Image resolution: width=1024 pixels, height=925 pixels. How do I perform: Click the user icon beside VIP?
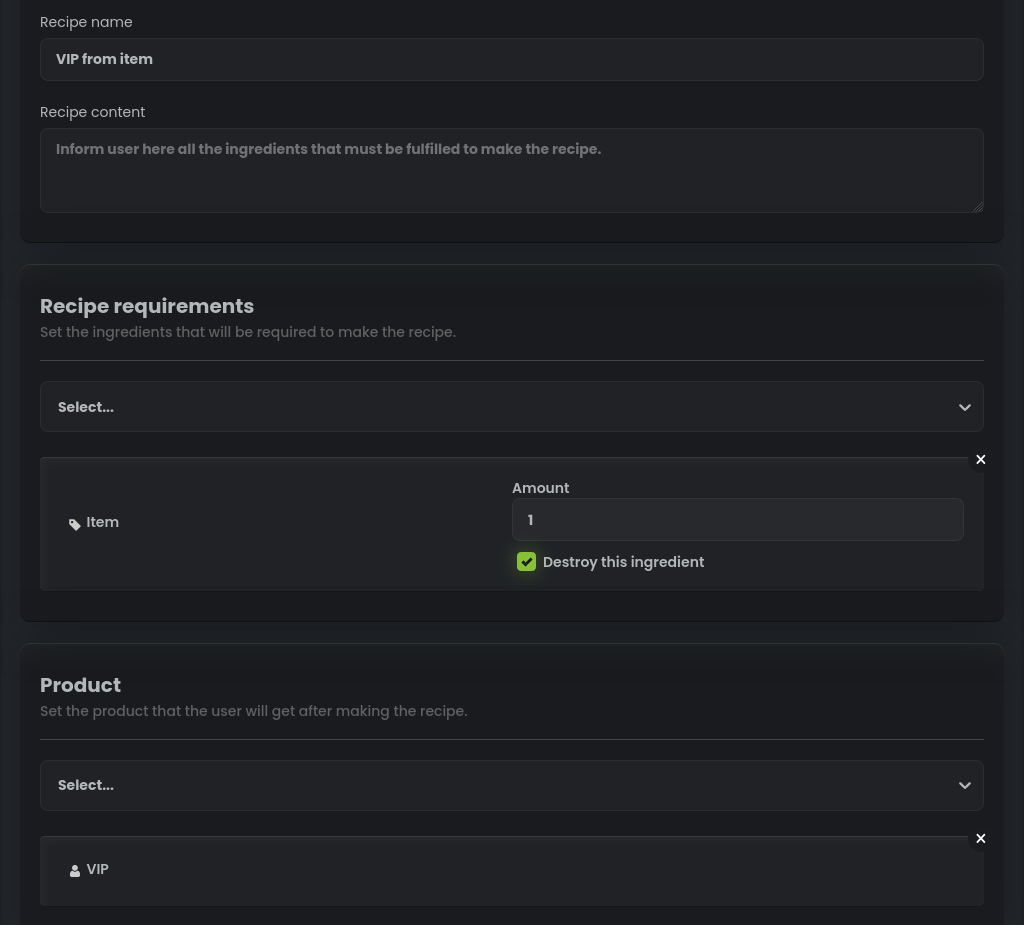[x=76, y=870]
